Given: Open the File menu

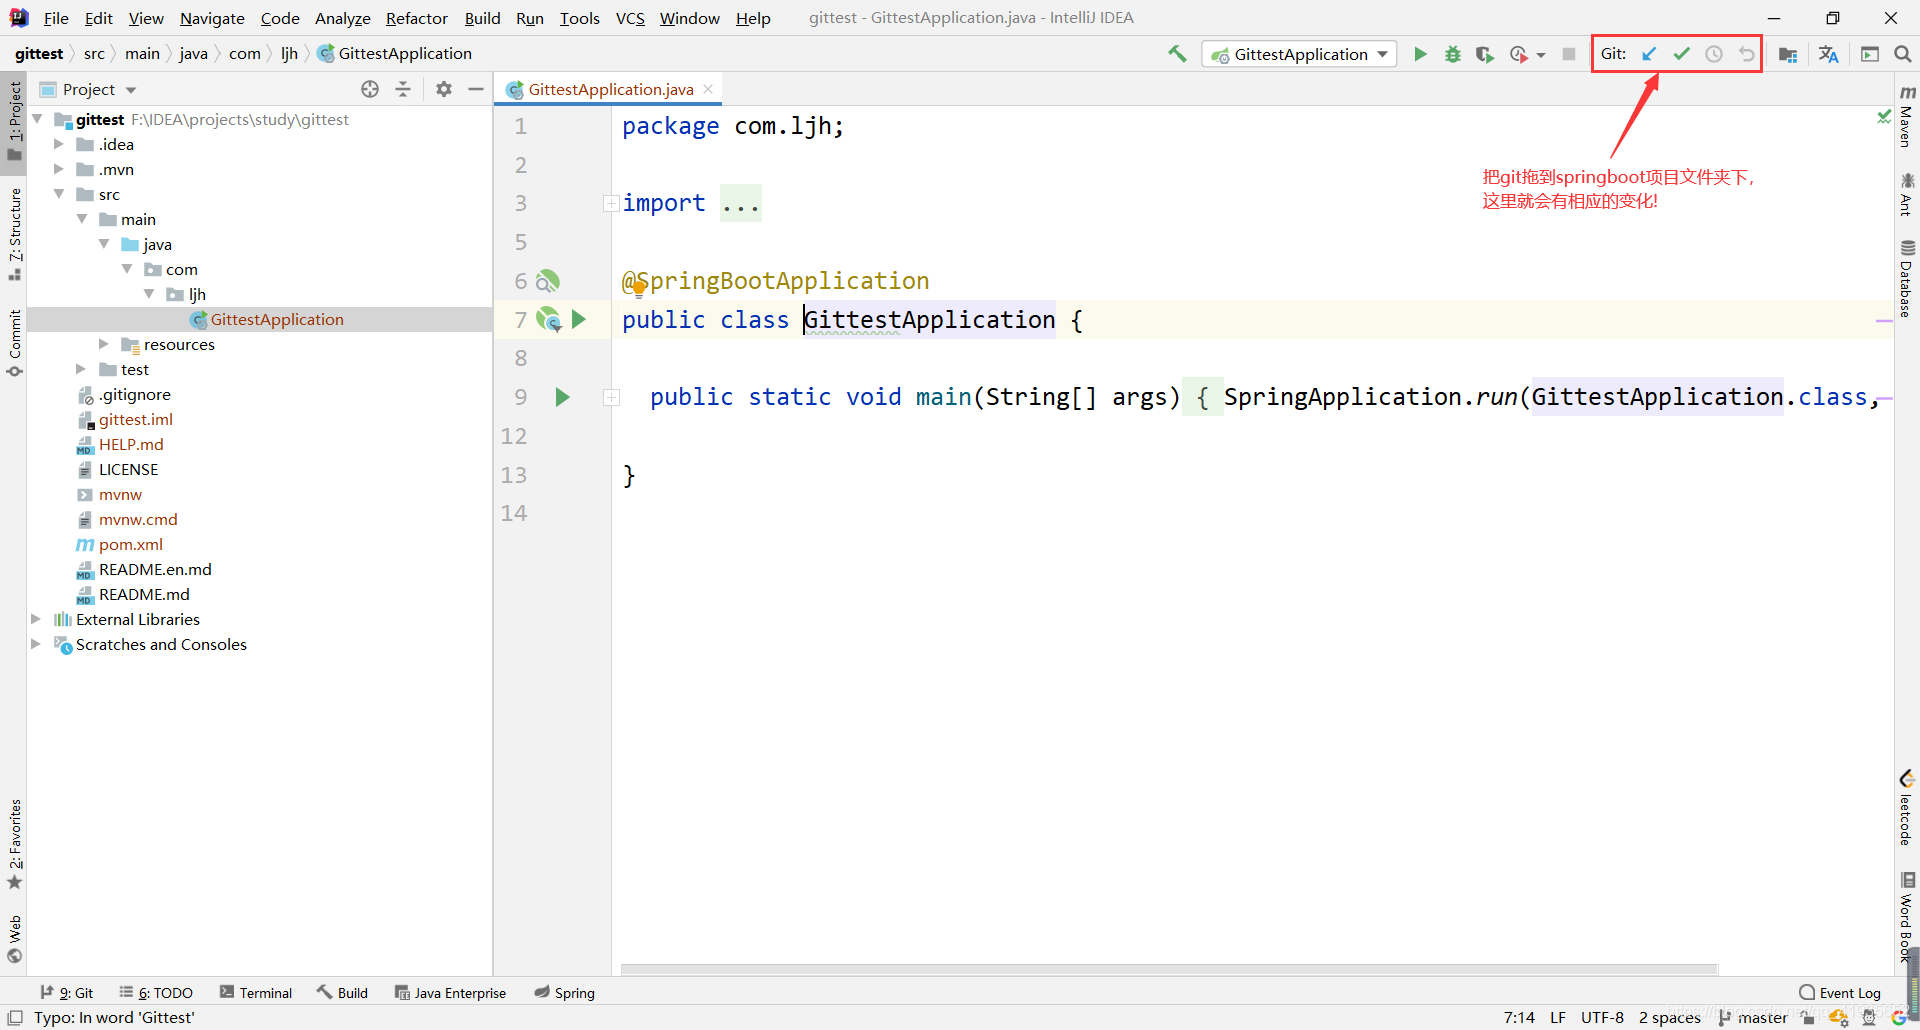Looking at the screenshot, I should (56, 18).
